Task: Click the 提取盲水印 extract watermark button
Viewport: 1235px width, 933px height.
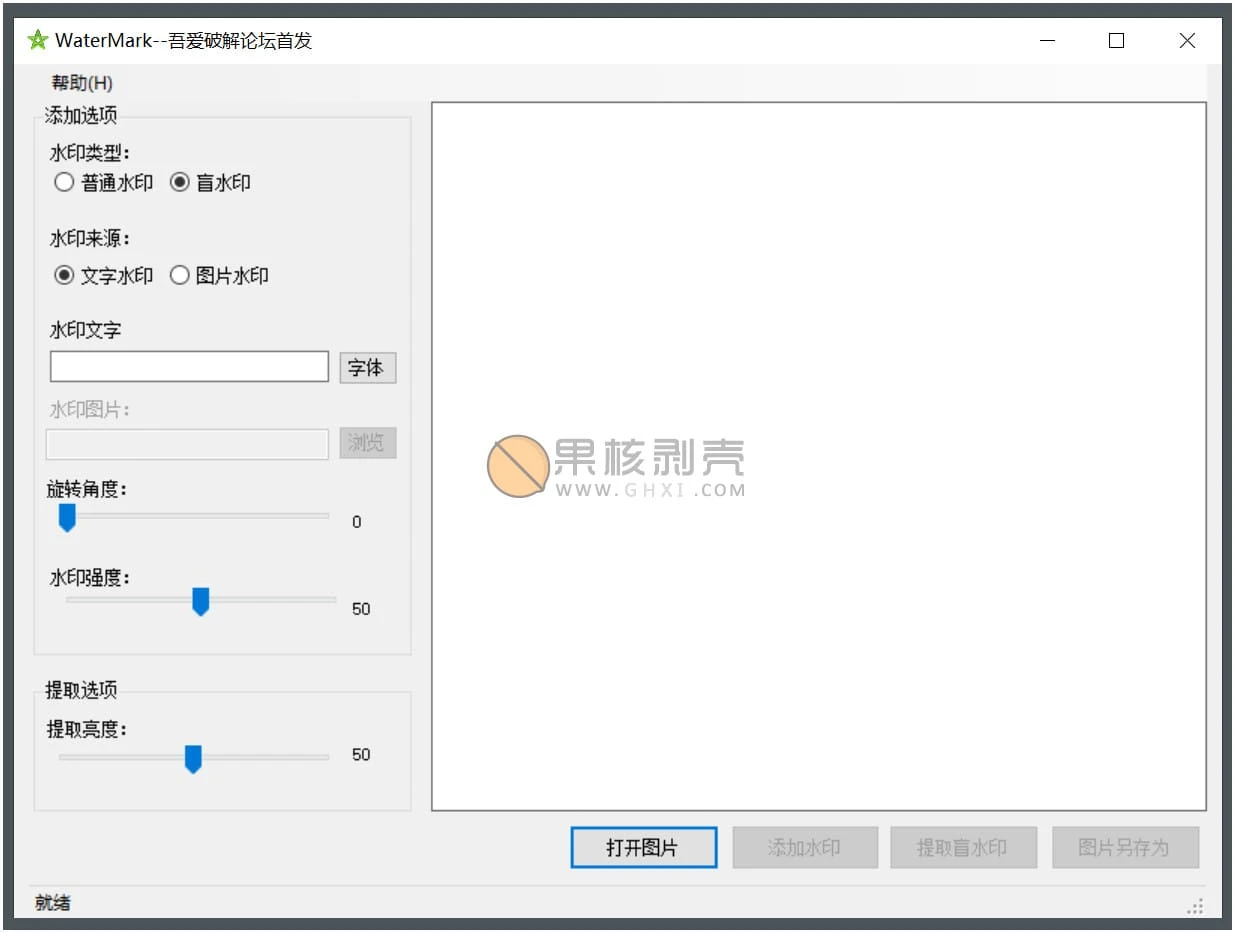Action: point(964,847)
